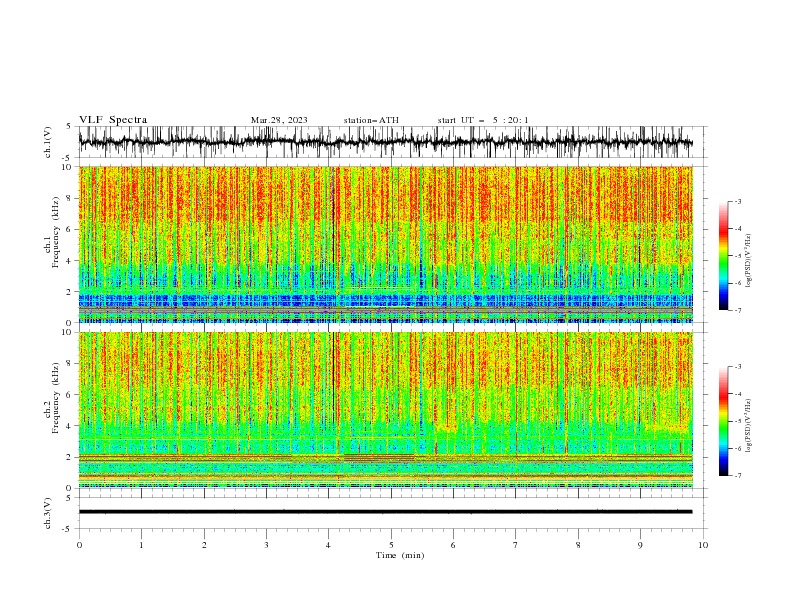Image resolution: width=792 pixels, height=612 pixels.
Task: Click inside the ch.2 spectrogram panel
Action: 385,410
